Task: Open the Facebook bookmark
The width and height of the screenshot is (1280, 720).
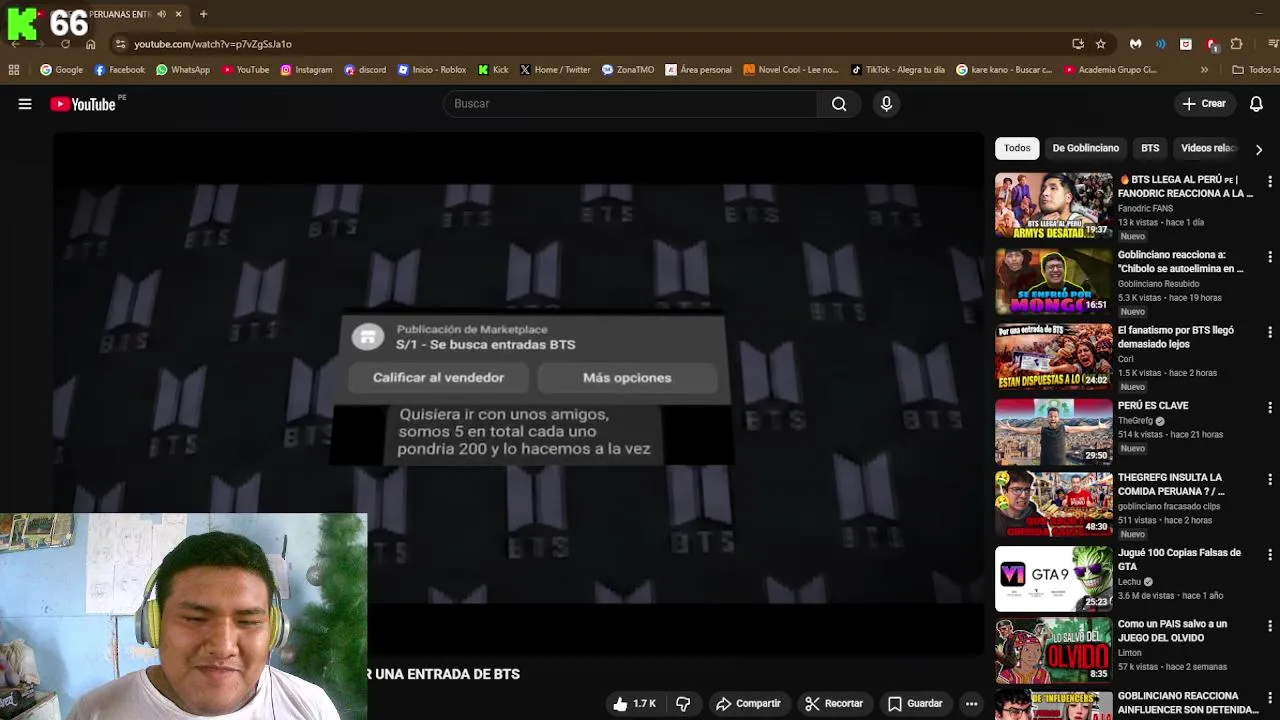Action: (x=119, y=70)
